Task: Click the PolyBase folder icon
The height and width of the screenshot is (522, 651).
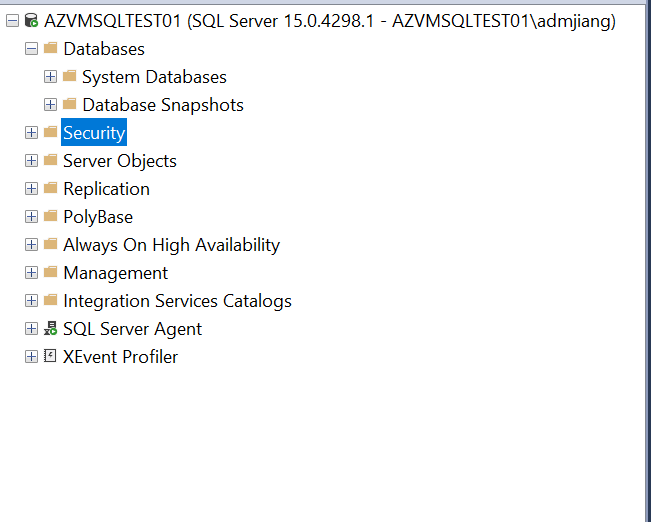Action: click(50, 216)
